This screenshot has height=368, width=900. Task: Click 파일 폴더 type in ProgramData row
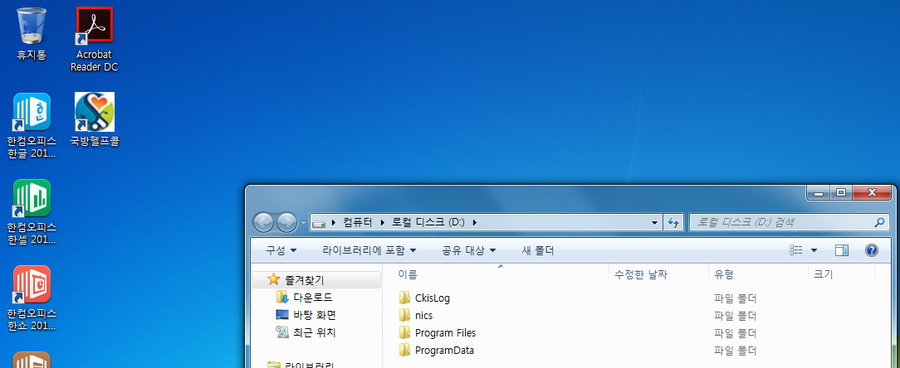tap(735, 350)
